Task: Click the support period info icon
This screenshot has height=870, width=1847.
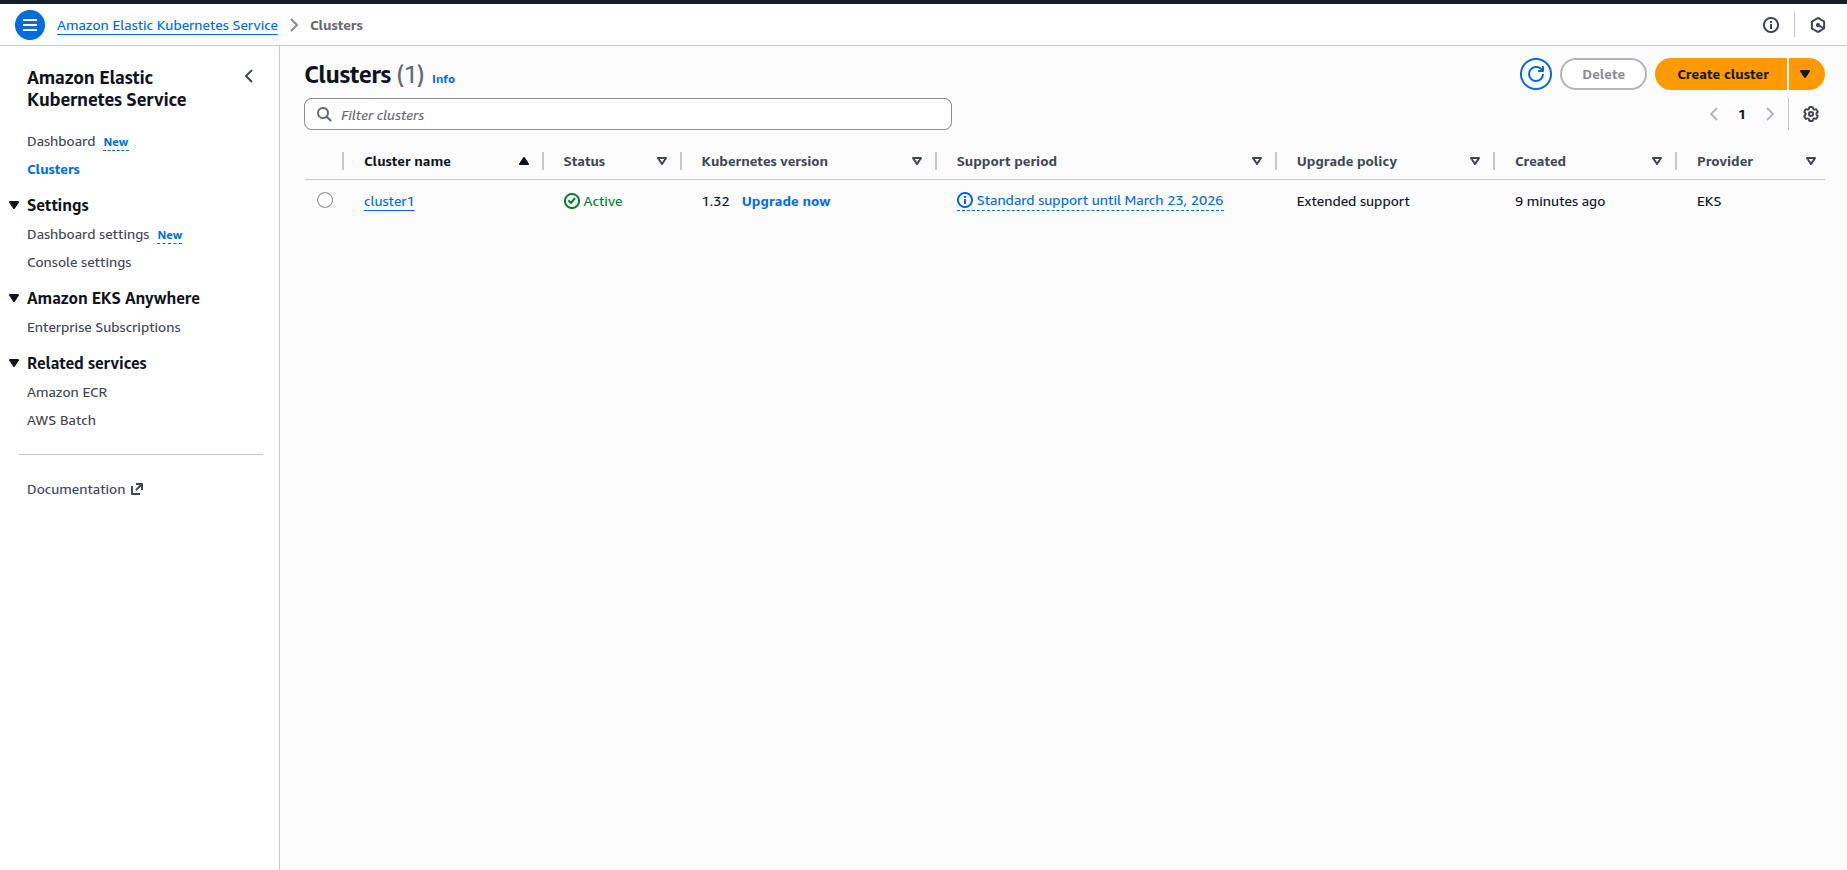Action: [965, 200]
